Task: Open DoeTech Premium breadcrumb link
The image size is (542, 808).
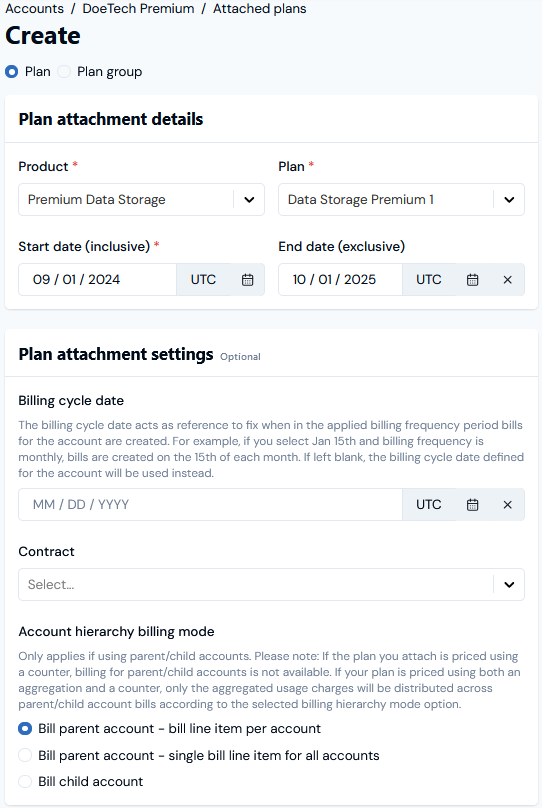Action: [x=139, y=9]
